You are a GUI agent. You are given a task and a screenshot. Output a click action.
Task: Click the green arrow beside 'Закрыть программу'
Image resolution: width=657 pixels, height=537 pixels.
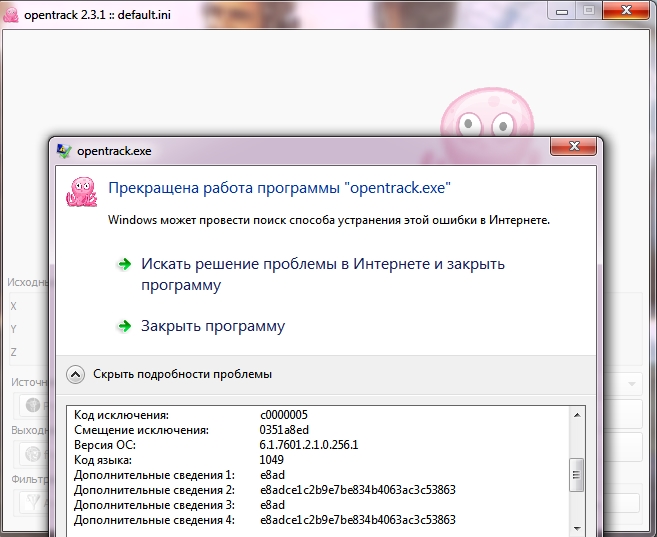[x=124, y=326]
